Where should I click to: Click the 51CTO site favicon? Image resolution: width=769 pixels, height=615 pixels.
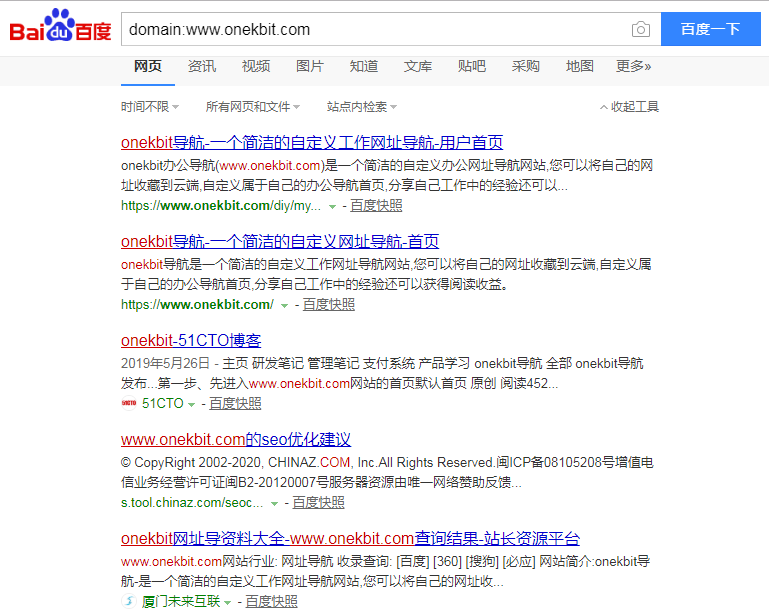[x=128, y=403]
